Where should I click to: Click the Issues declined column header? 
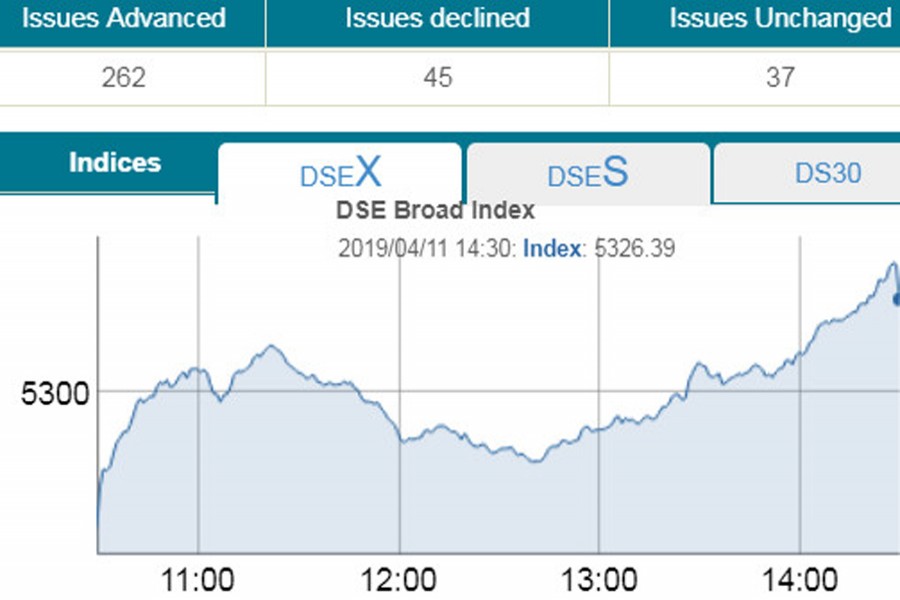click(437, 19)
